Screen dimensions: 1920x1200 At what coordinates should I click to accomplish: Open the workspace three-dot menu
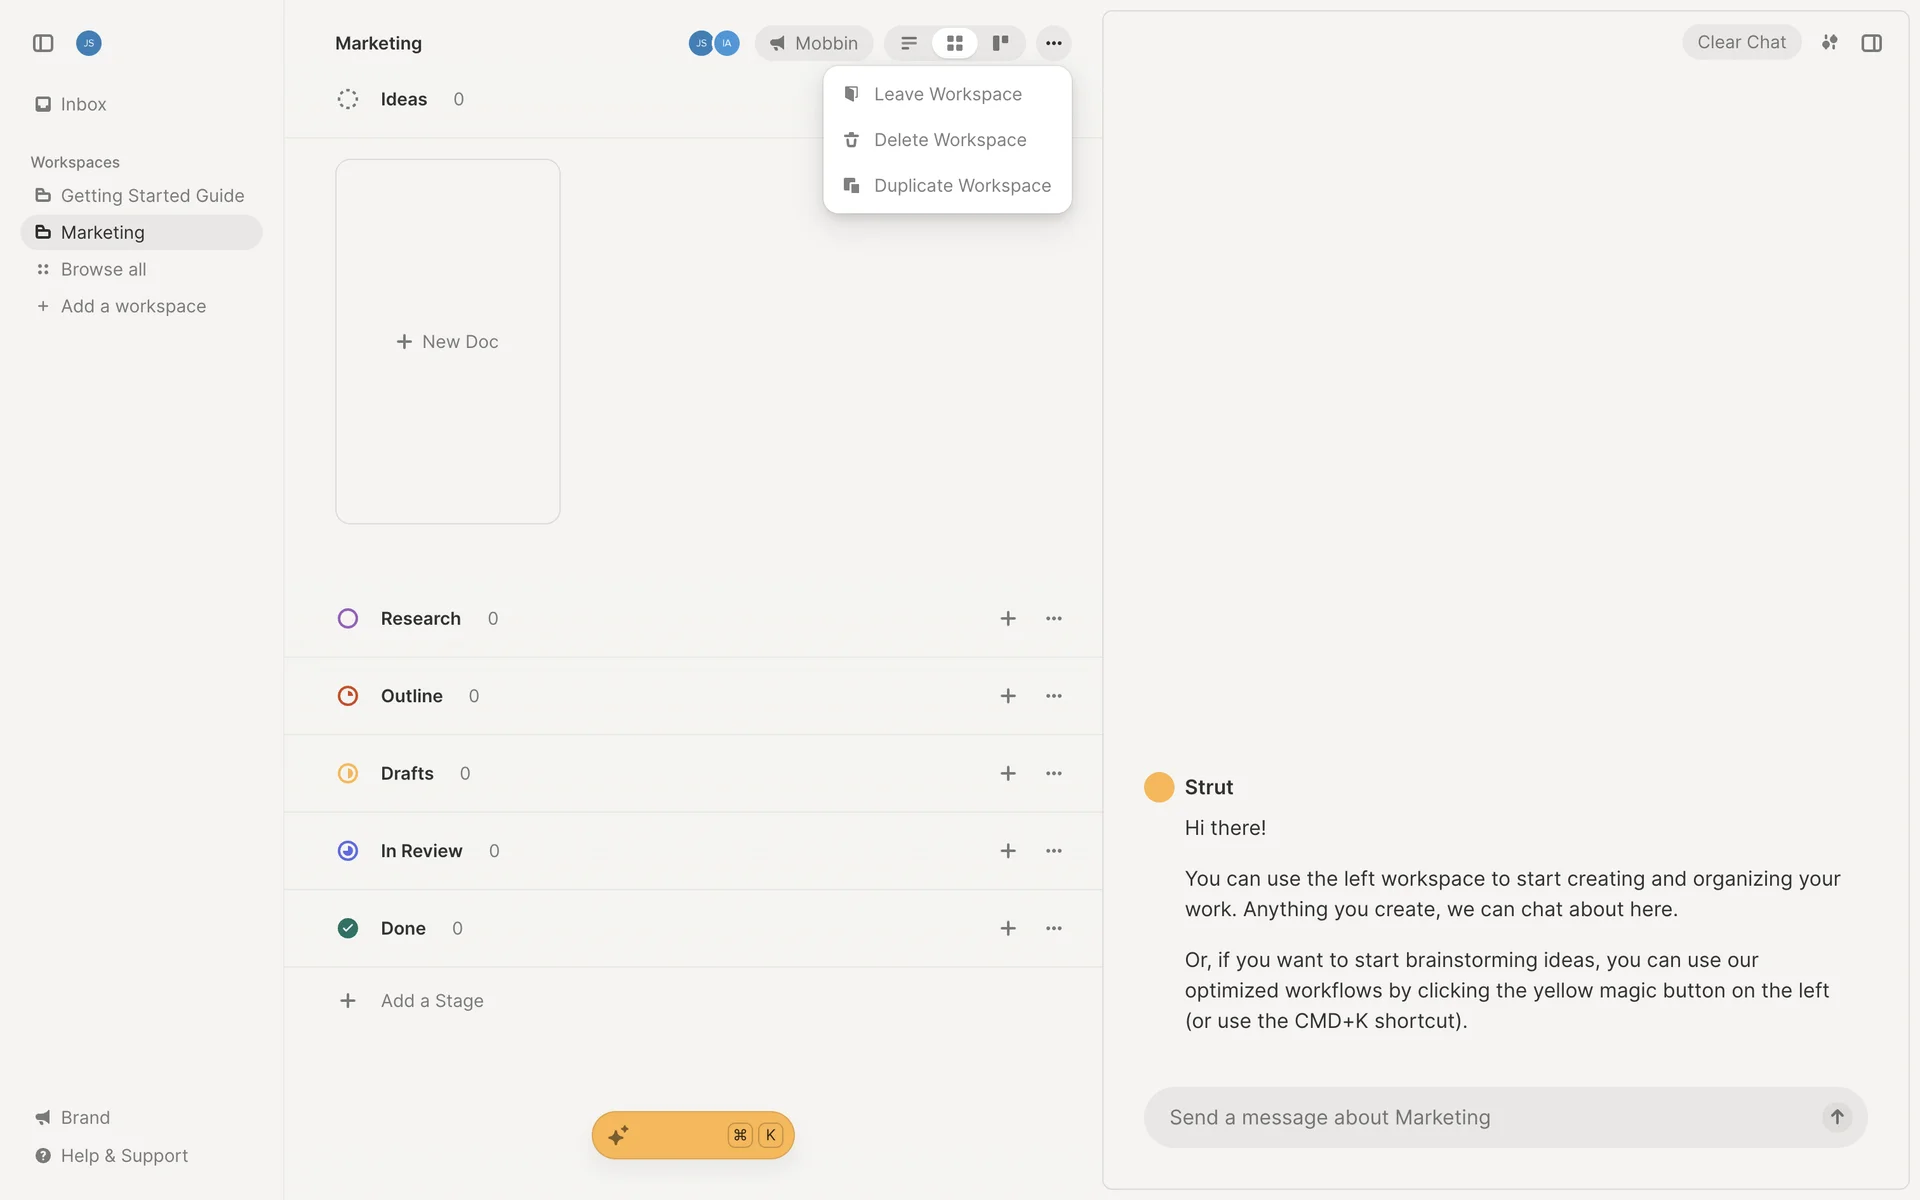[1053, 43]
